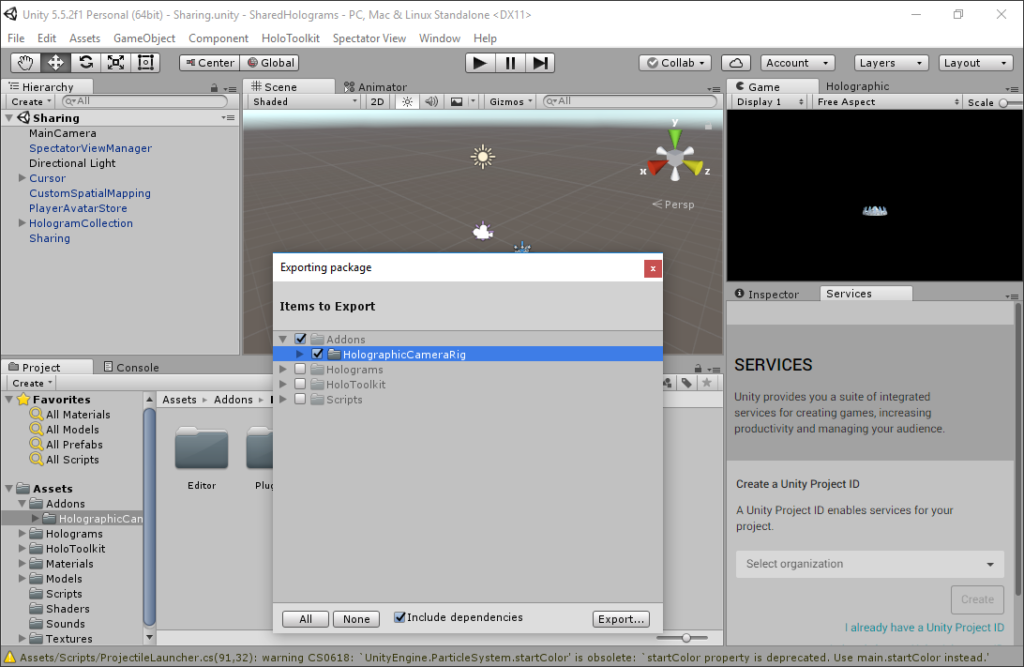Click the scene effects image icon
1024x667 pixels.
456,102
